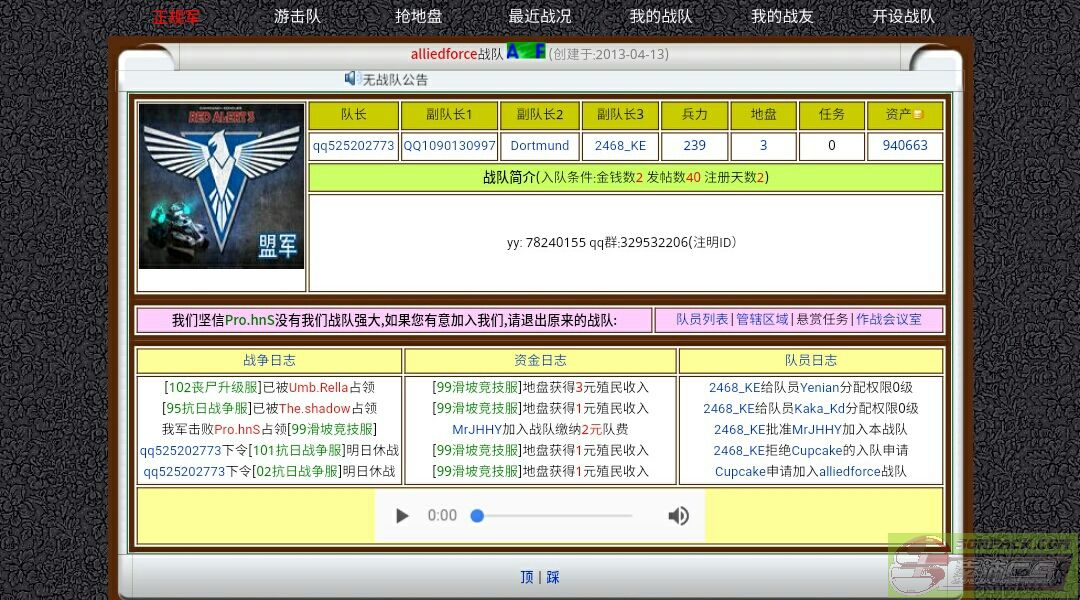Switch to 抢地盘 tab
1080x600 pixels.
point(418,16)
